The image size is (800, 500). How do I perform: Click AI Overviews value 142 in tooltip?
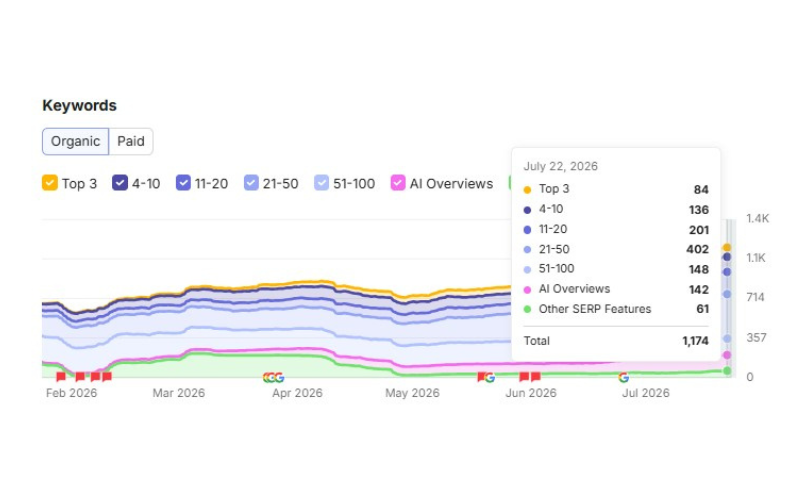pyautogui.click(x=698, y=290)
